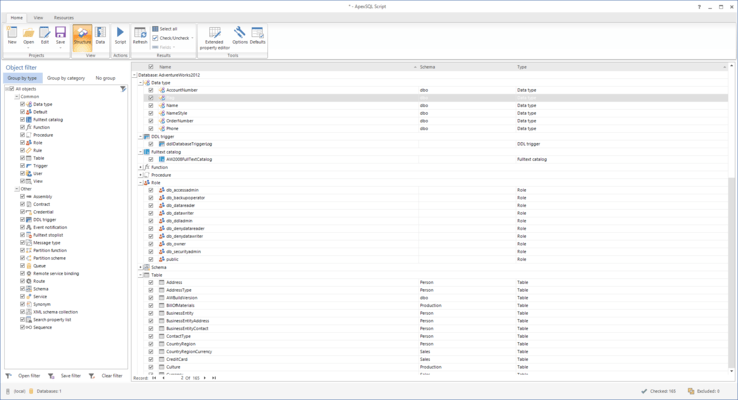Click the object filter funnel icon
Screen dimensions: 738x400
(123, 88)
